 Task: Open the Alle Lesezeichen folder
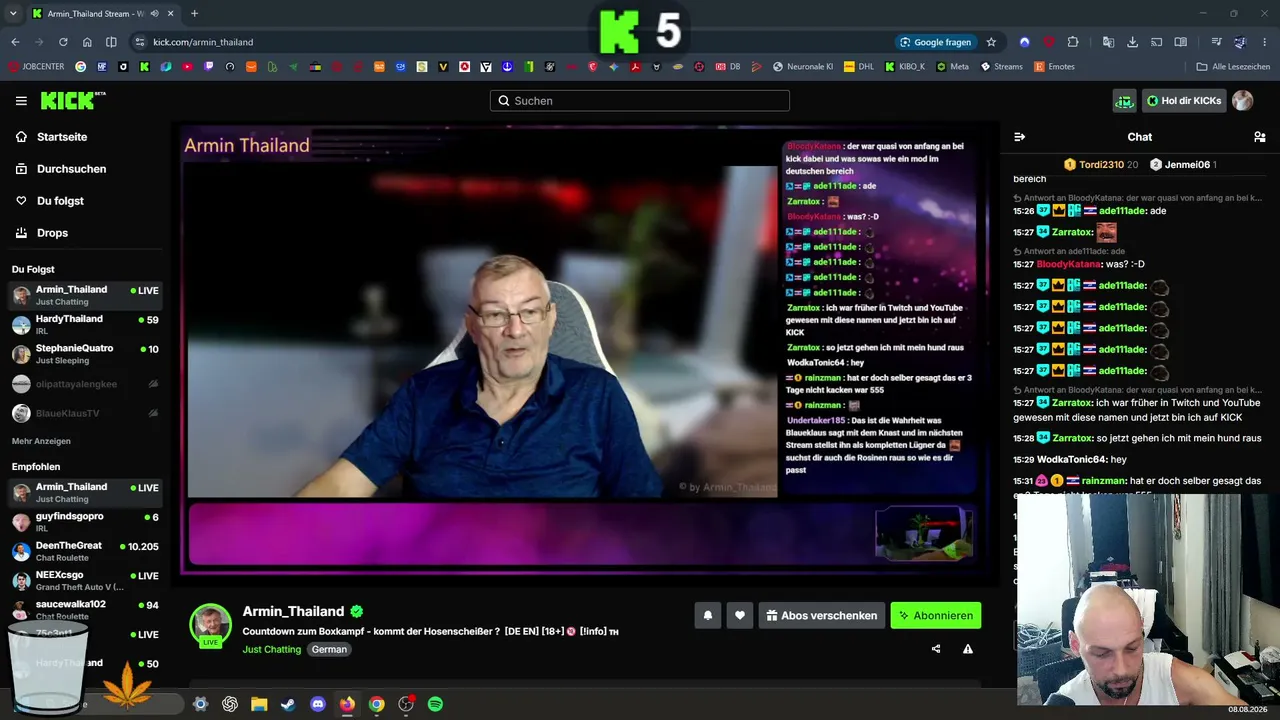point(1233,67)
